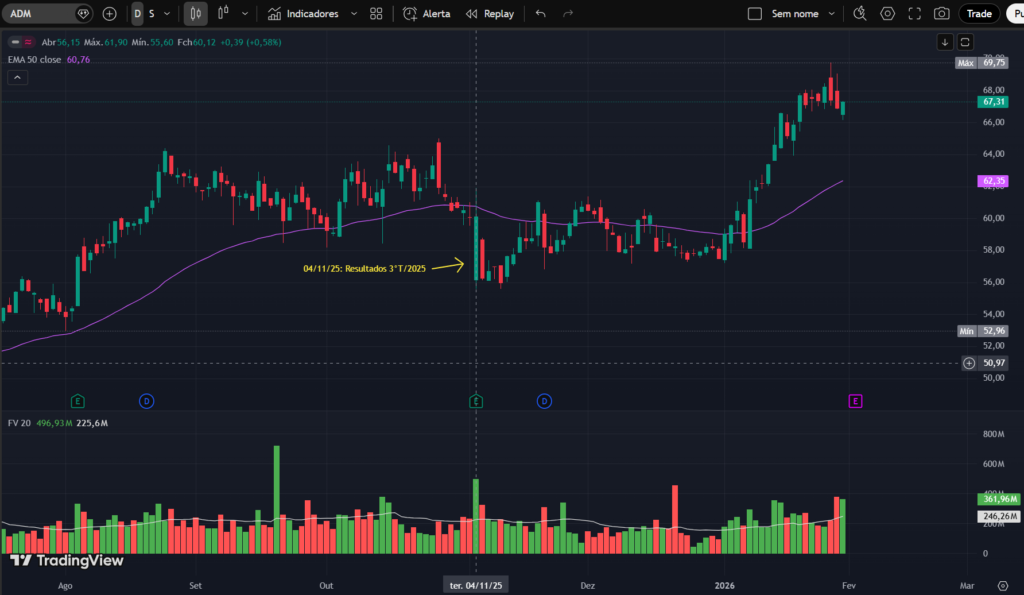
Task: Open the symbol search for ADM
Action: coord(40,14)
